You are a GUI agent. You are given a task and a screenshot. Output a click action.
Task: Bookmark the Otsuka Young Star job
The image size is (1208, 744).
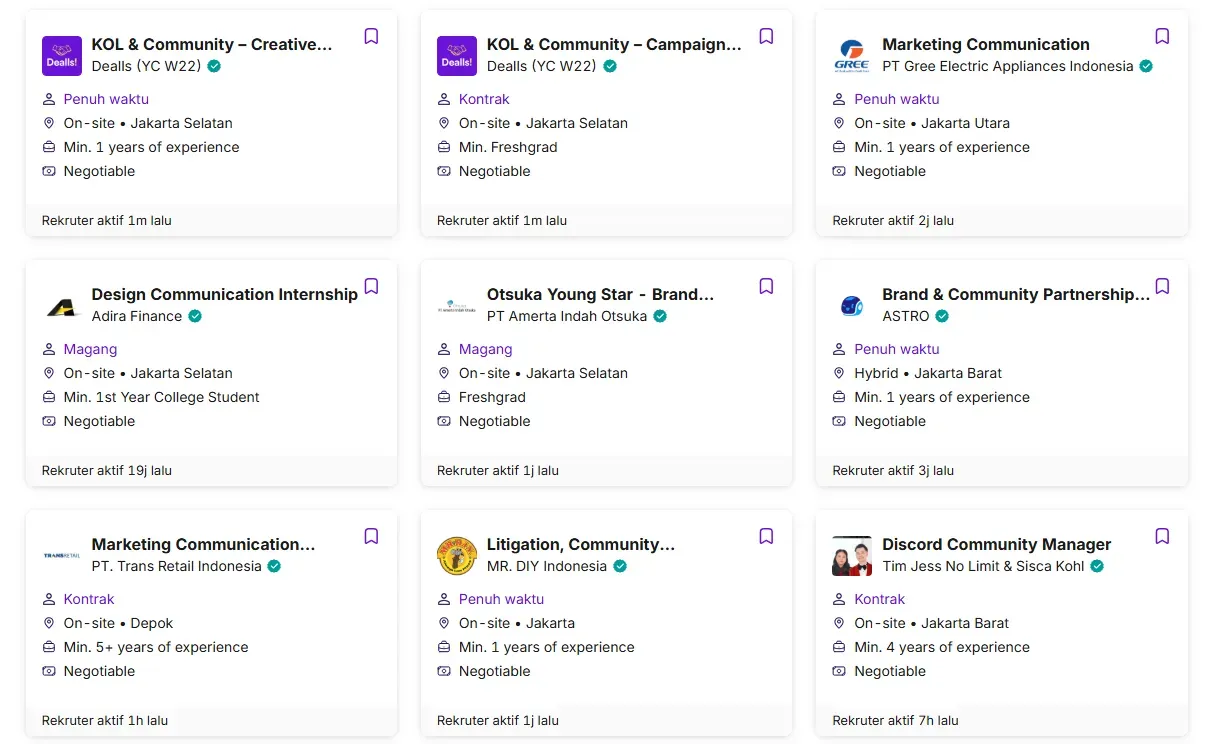click(x=766, y=287)
